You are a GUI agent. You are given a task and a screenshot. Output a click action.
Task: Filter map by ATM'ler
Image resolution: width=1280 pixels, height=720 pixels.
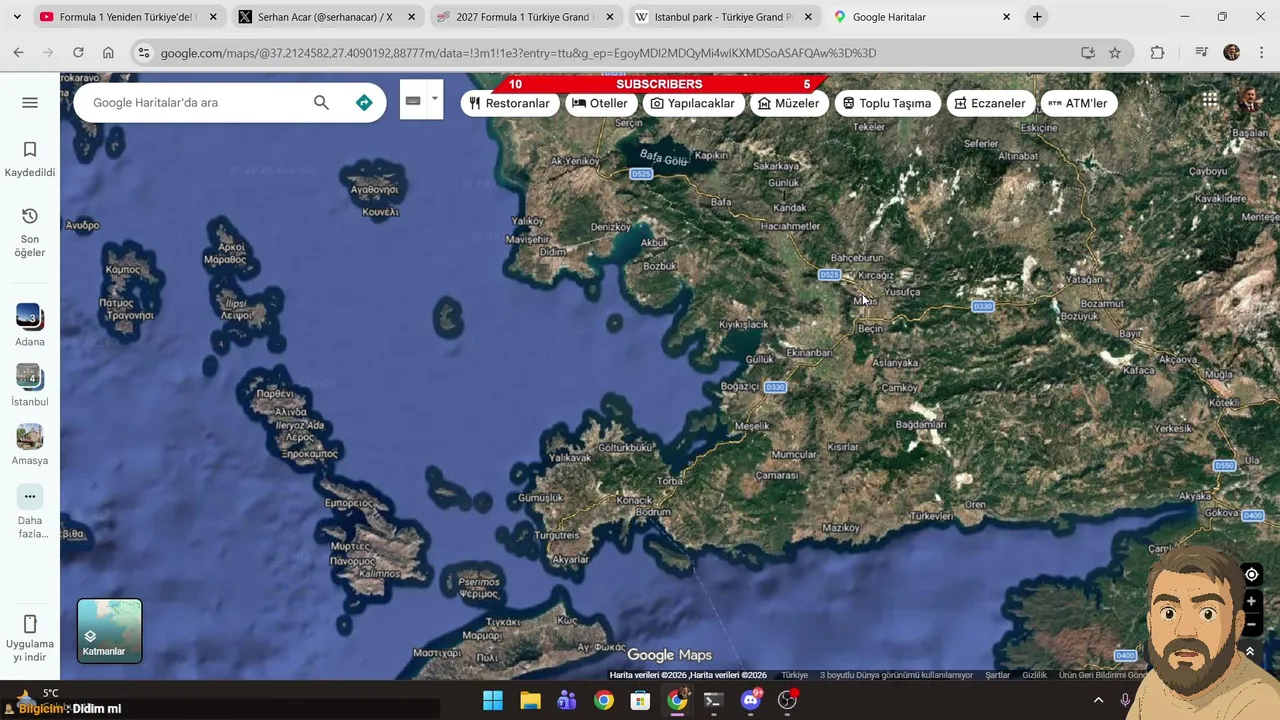tap(1078, 103)
